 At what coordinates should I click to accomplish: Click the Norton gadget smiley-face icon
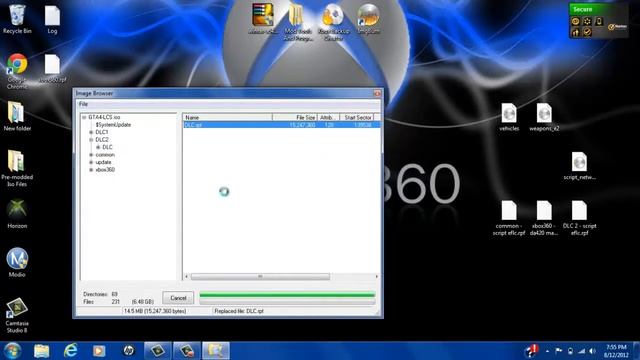click(x=576, y=21)
